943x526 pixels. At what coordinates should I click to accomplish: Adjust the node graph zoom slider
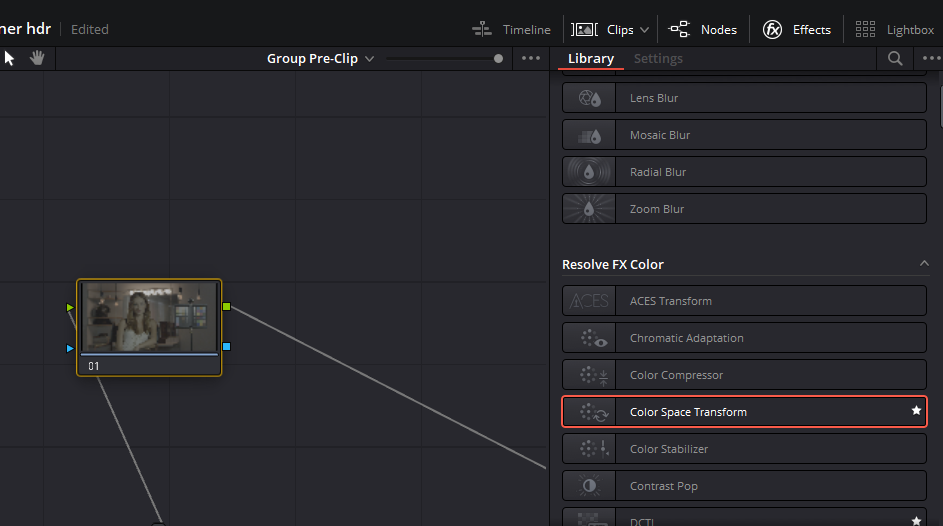[x=498, y=58]
